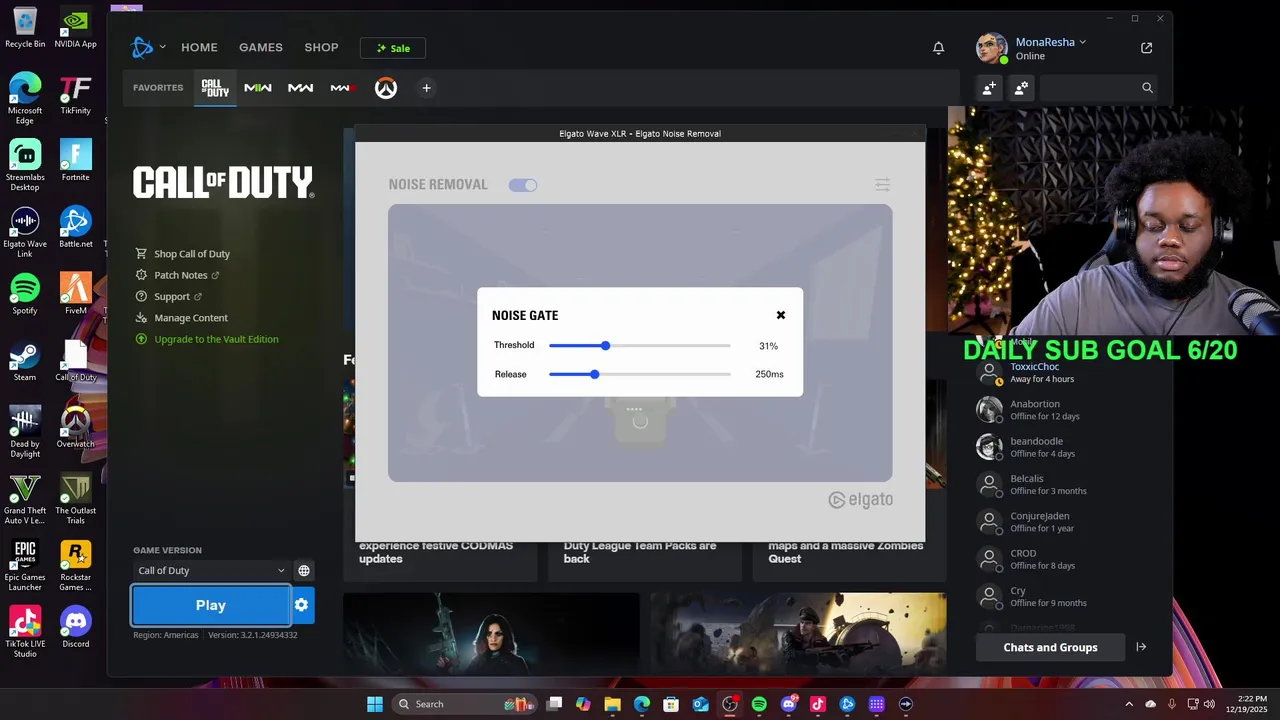Focus the friends search field
Image resolution: width=1280 pixels, height=720 pixels.
pyautogui.click(x=1098, y=88)
